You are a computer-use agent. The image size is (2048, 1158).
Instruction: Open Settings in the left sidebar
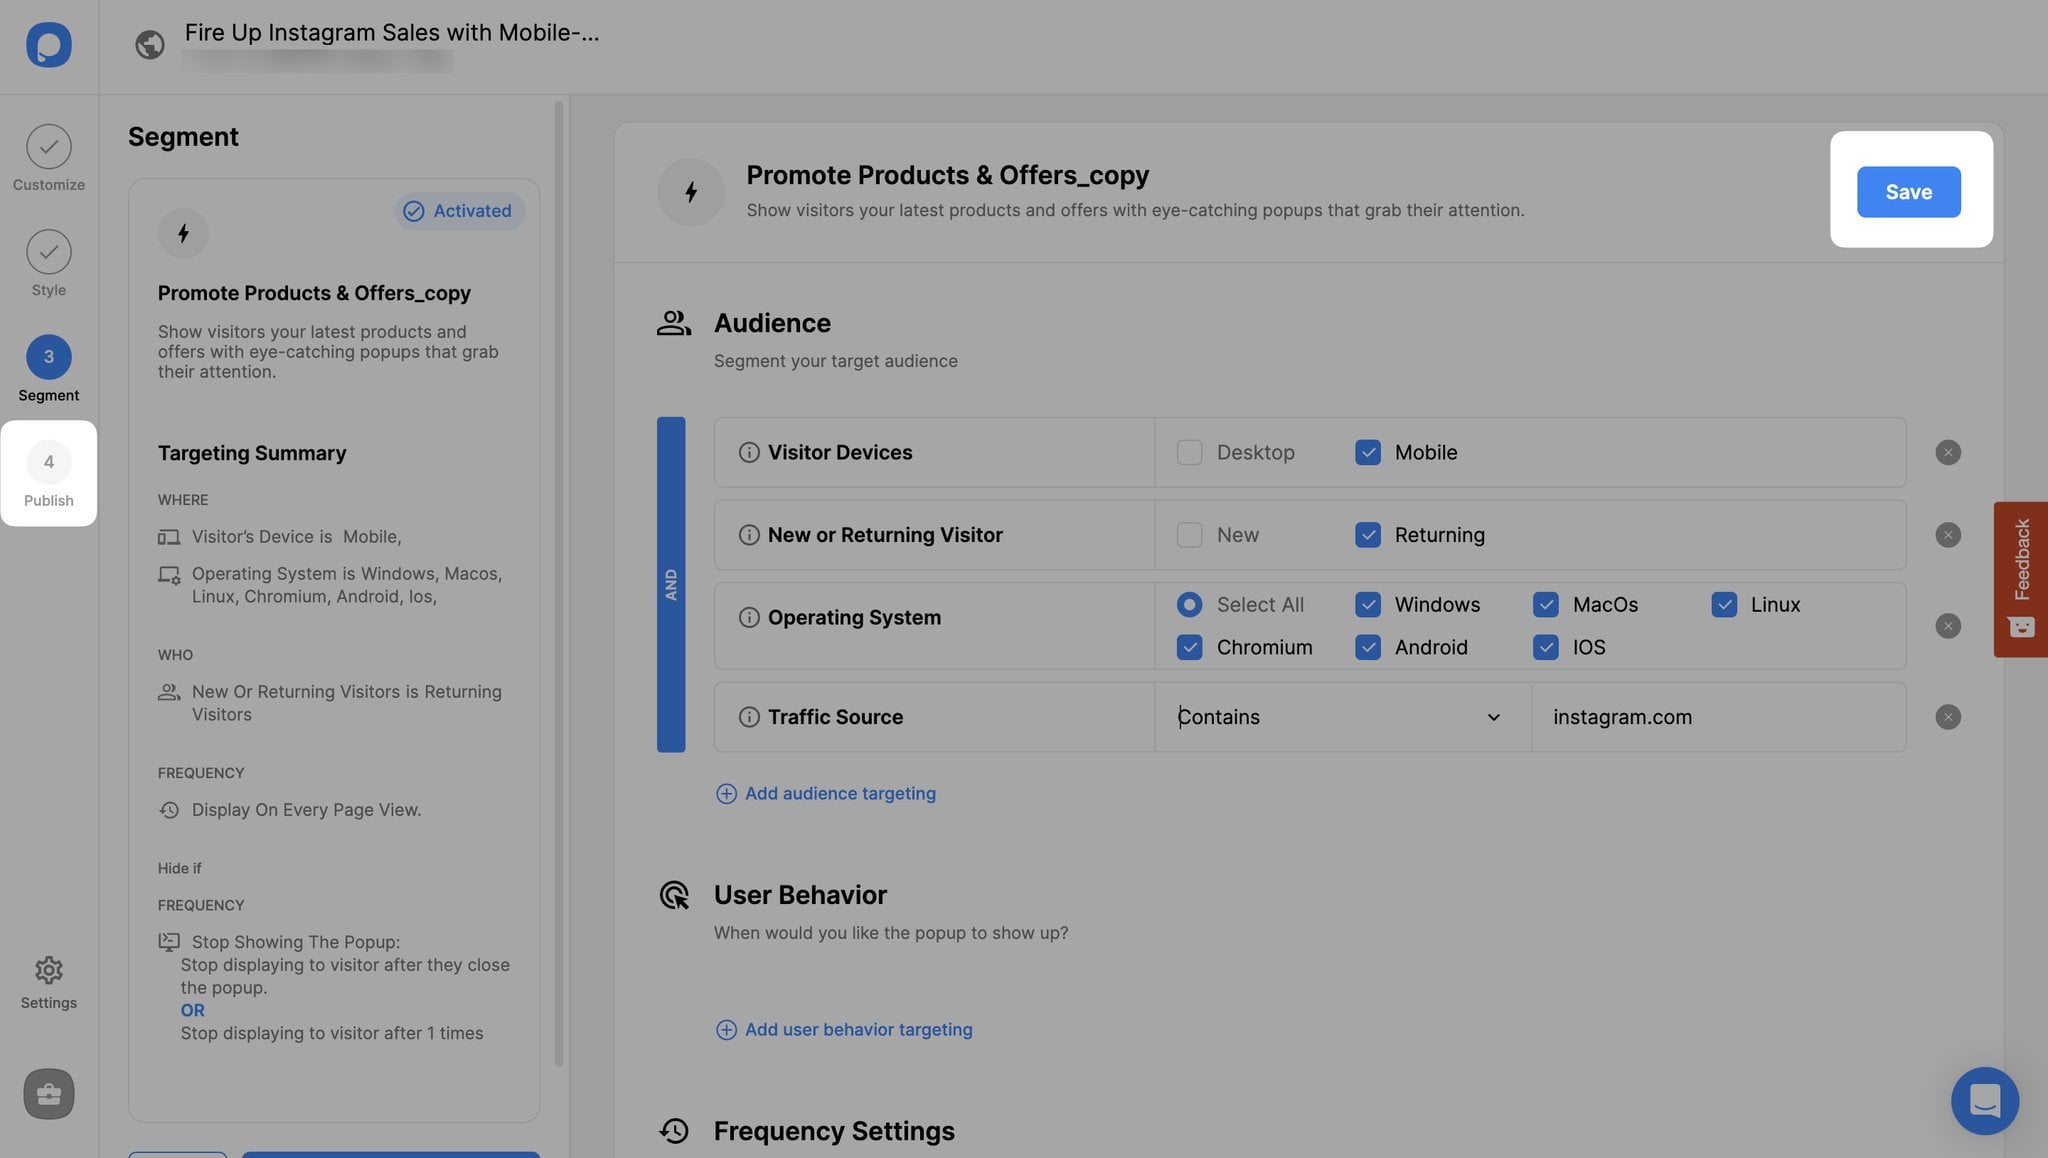click(48, 983)
